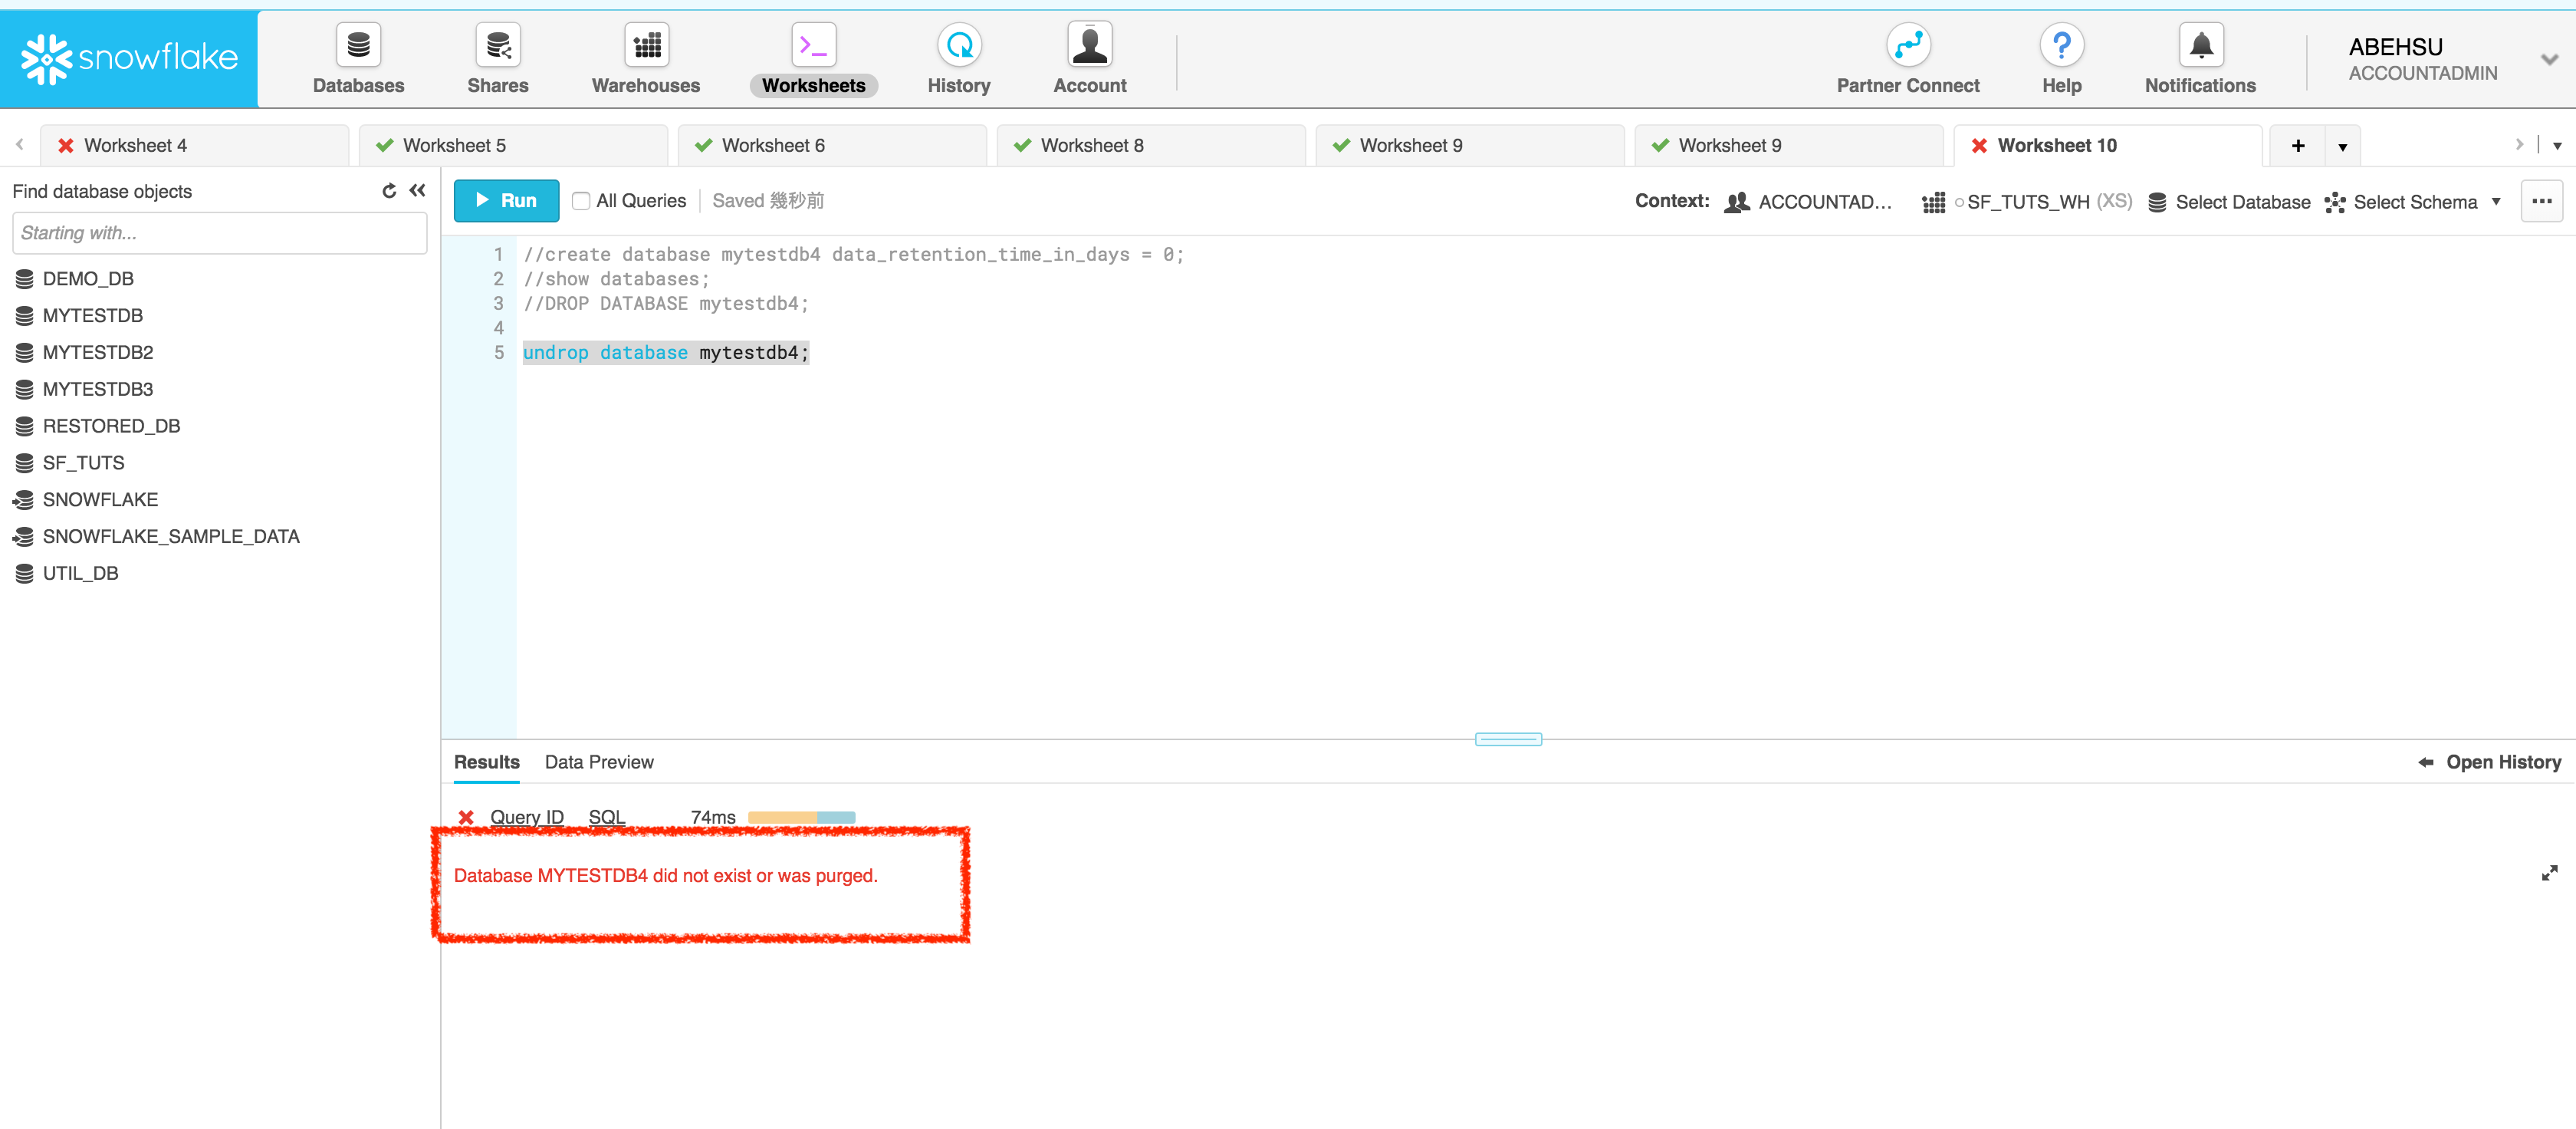Viewport: 2576px width, 1129px height.
Task: Open the Warehouses page icon
Action: [646, 45]
